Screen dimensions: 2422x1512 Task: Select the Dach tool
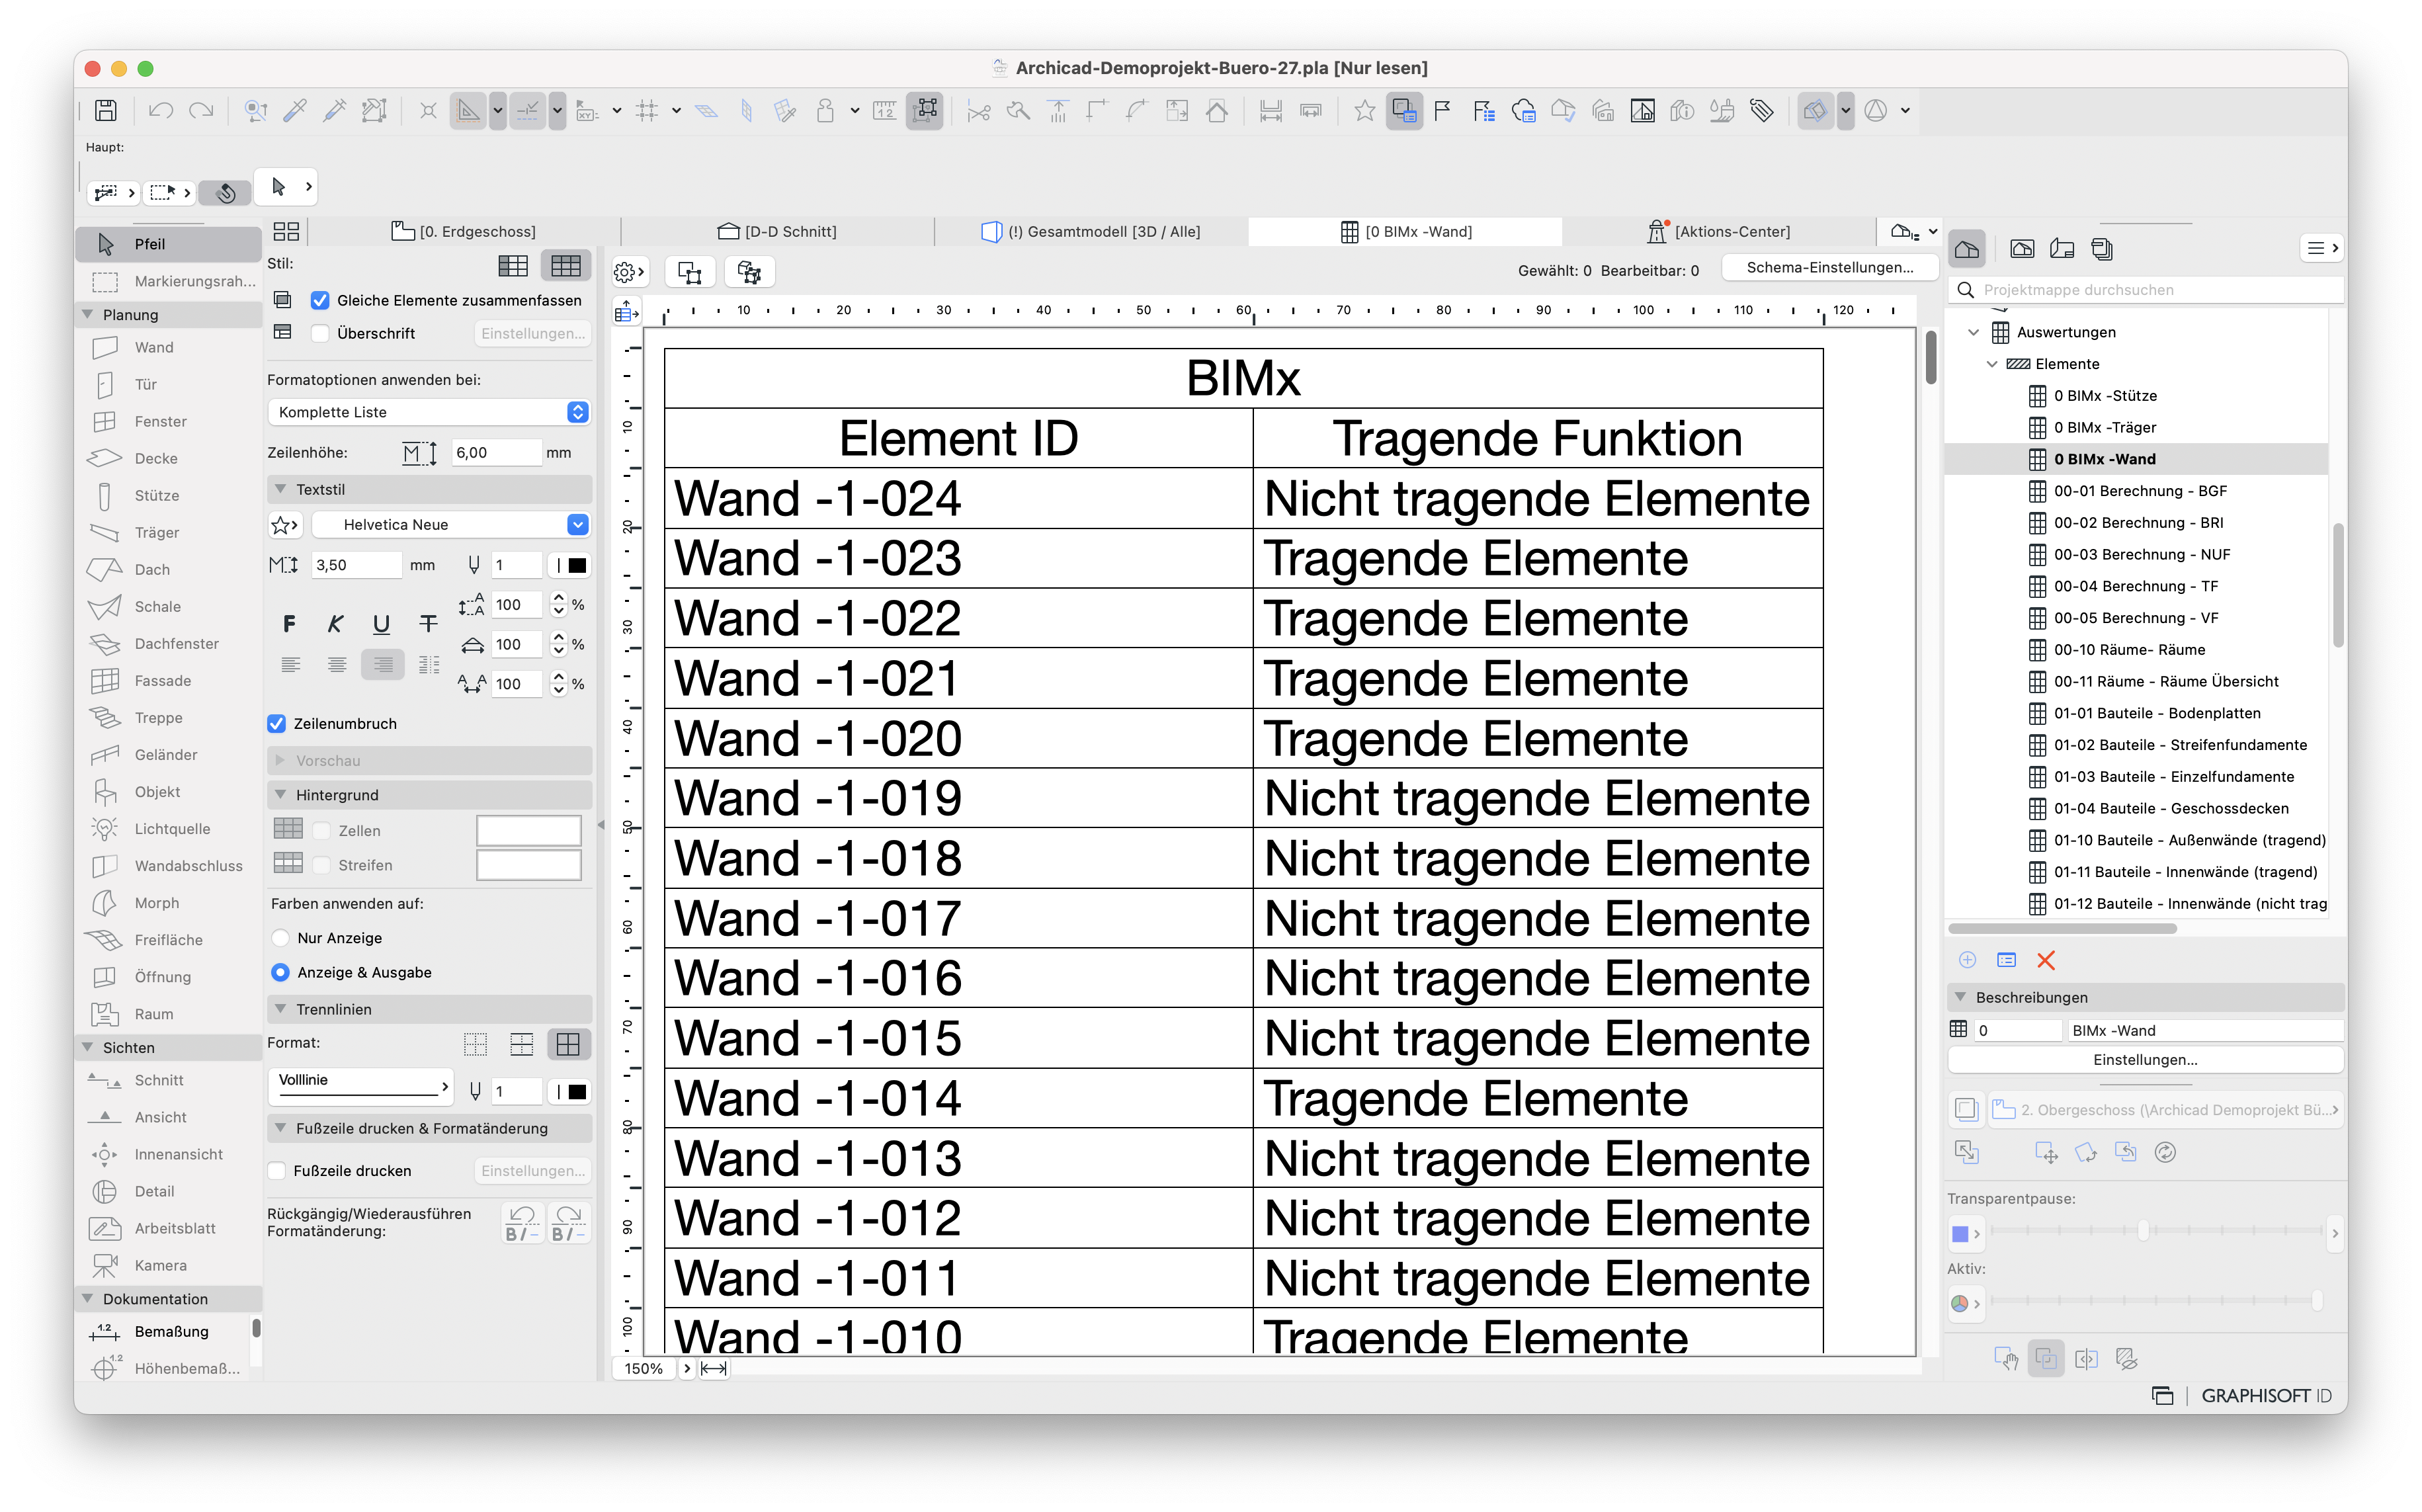pos(168,569)
